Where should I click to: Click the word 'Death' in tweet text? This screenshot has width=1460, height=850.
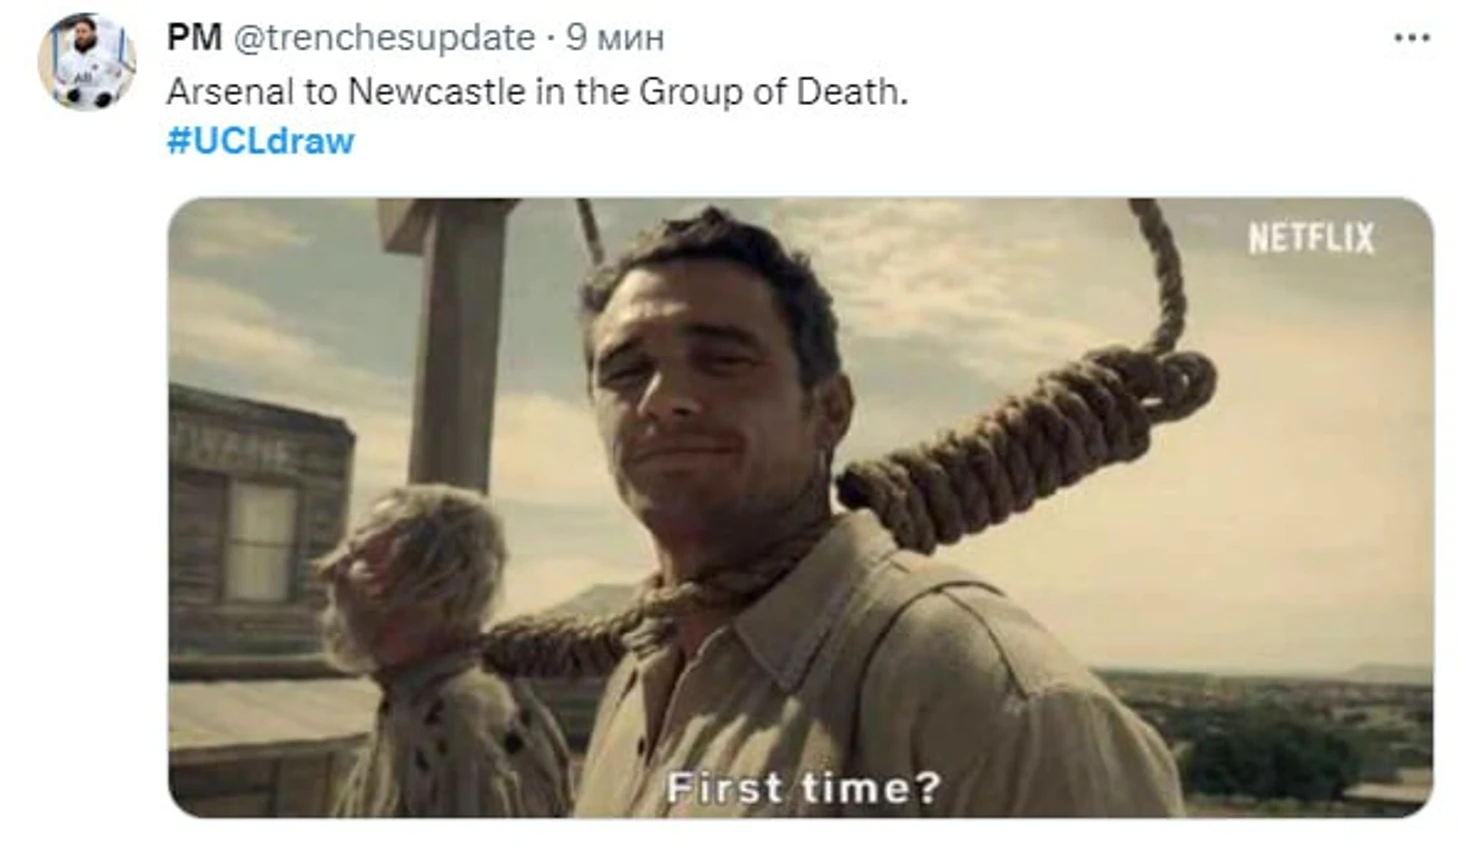click(850, 92)
